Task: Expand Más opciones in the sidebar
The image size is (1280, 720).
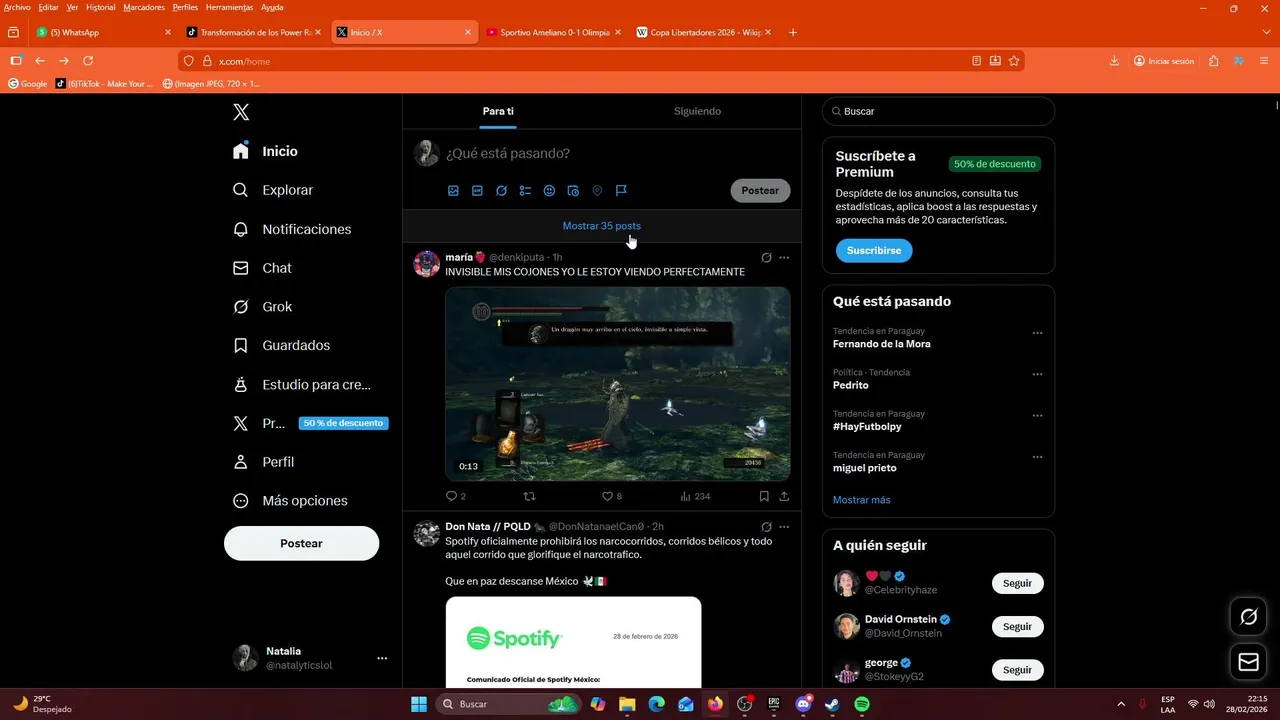Action: coord(290,501)
